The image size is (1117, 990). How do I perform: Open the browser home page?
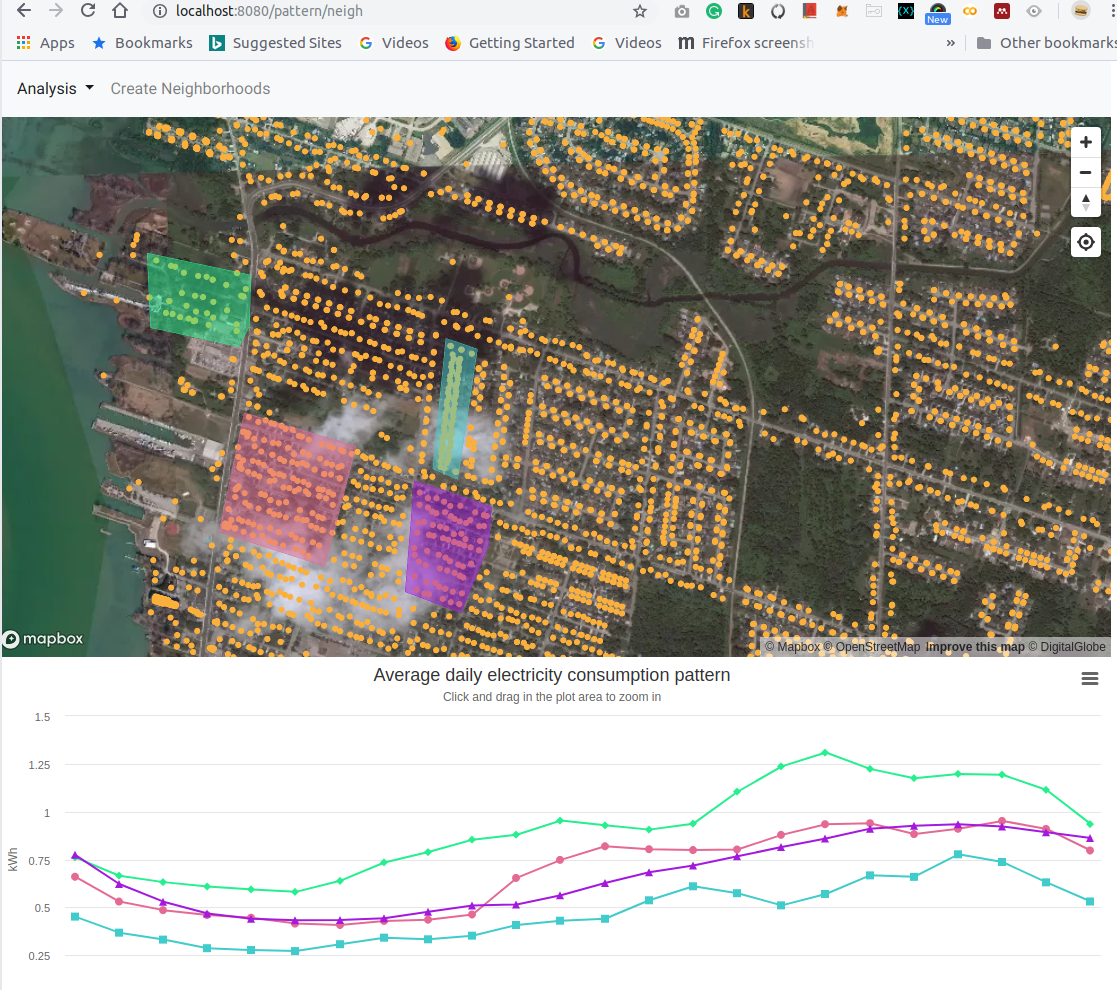click(x=120, y=11)
